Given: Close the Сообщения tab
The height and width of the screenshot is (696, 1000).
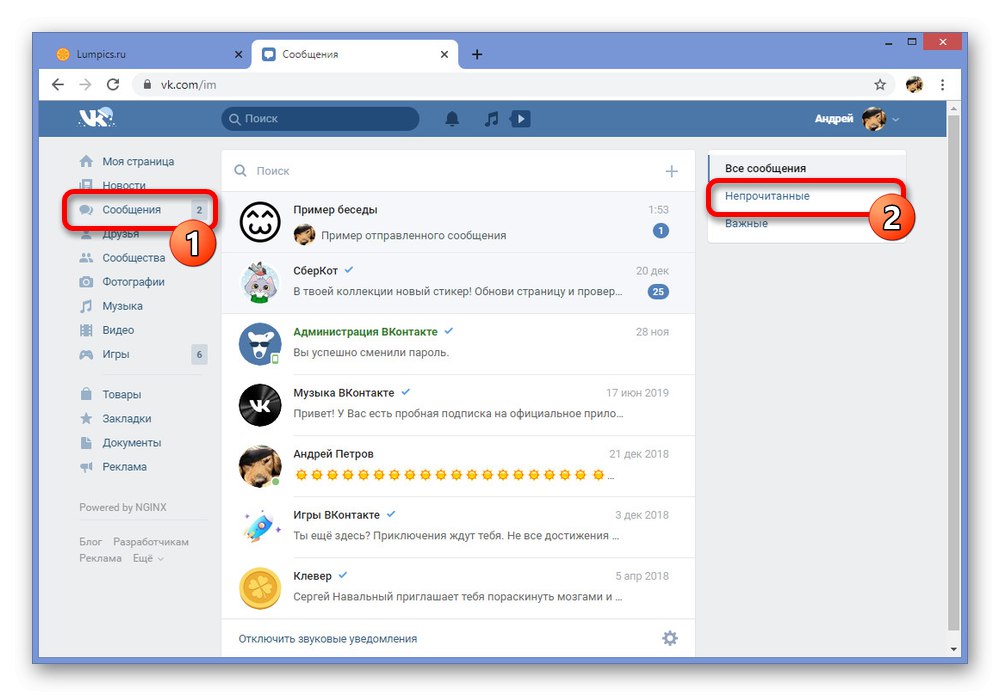Looking at the screenshot, I should tap(445, 54).
